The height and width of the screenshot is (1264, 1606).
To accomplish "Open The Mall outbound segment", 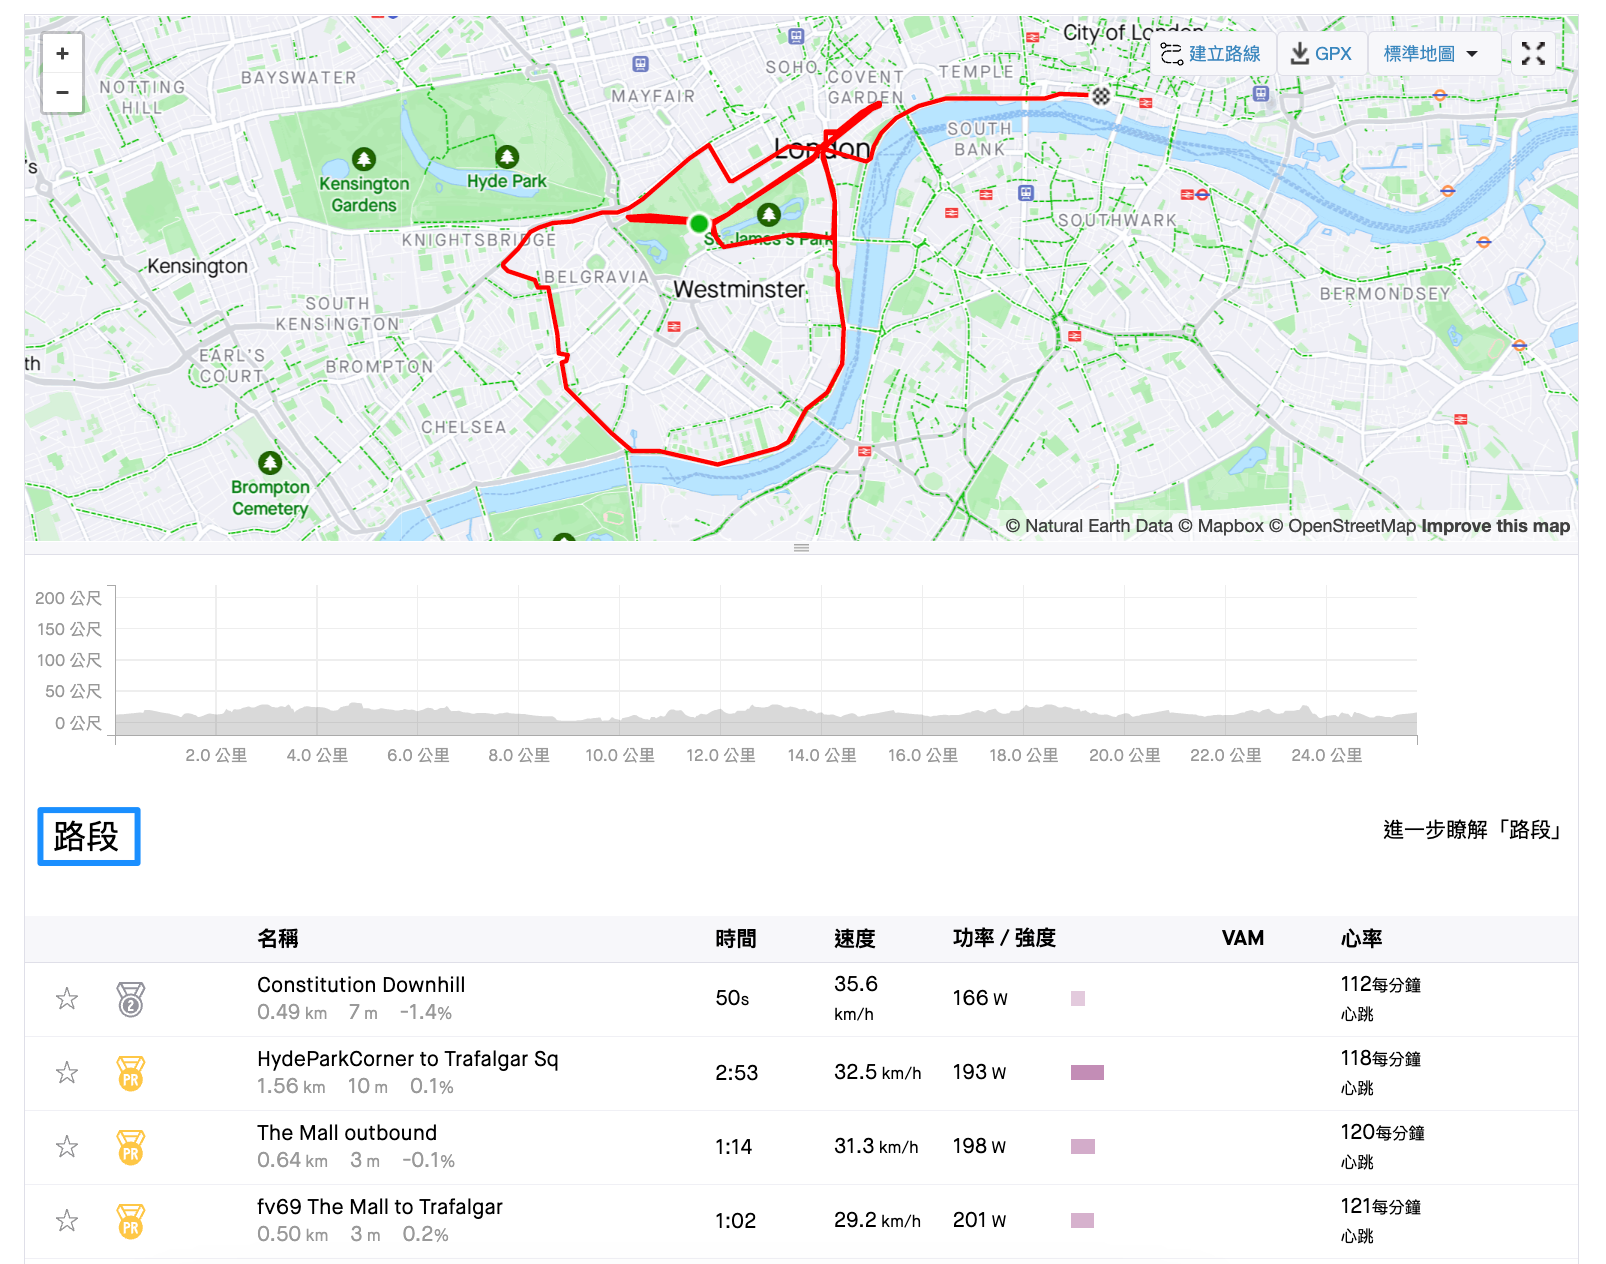I will (347, 1133).
